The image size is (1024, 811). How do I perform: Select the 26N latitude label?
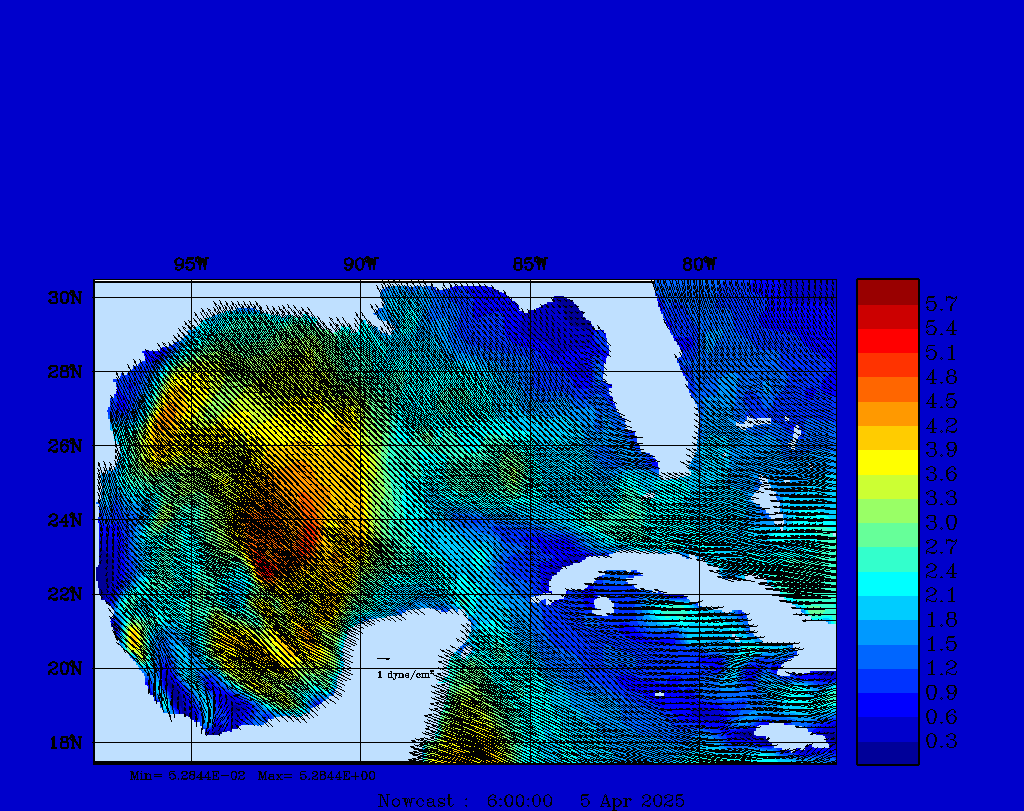click(65, 446)
